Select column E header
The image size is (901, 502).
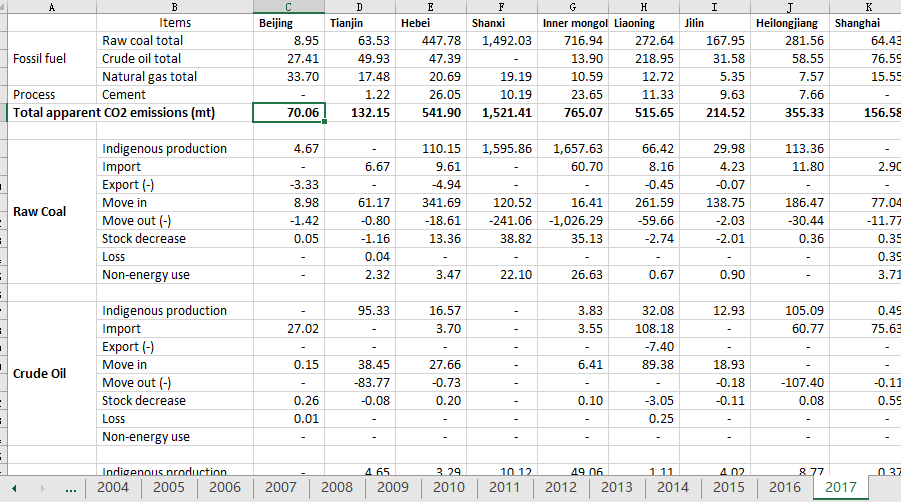(431, 7)
